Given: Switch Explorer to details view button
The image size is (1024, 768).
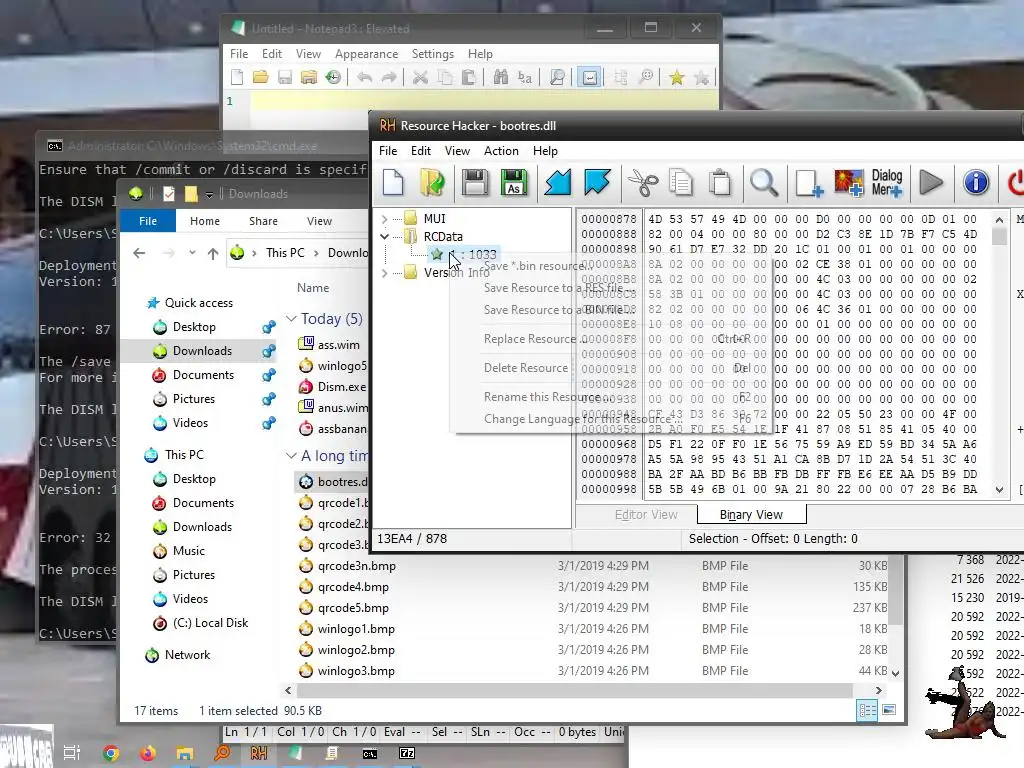Looking at the screenshot, I should pos(867,710).
